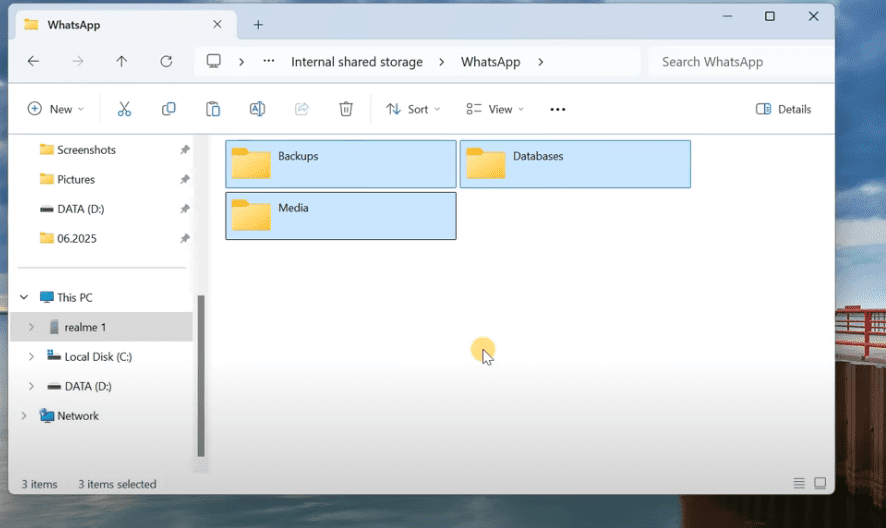Viewport: 886px width, 528px height.
Task: Navigate back with the left arrow
Action: (x=33, y=61)
